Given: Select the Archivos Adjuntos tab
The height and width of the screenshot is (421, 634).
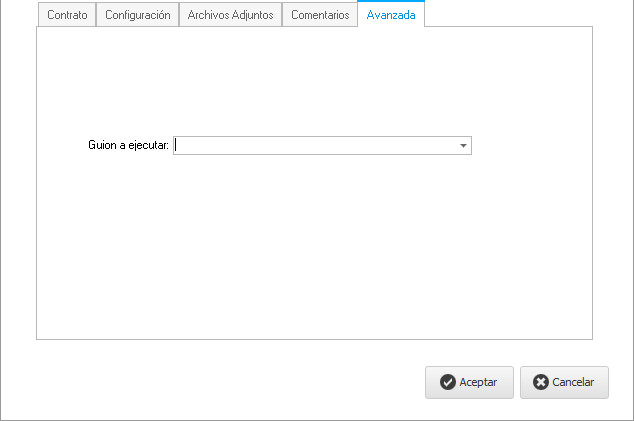Looking at the screenshot, I should click(x=230, y=15).
